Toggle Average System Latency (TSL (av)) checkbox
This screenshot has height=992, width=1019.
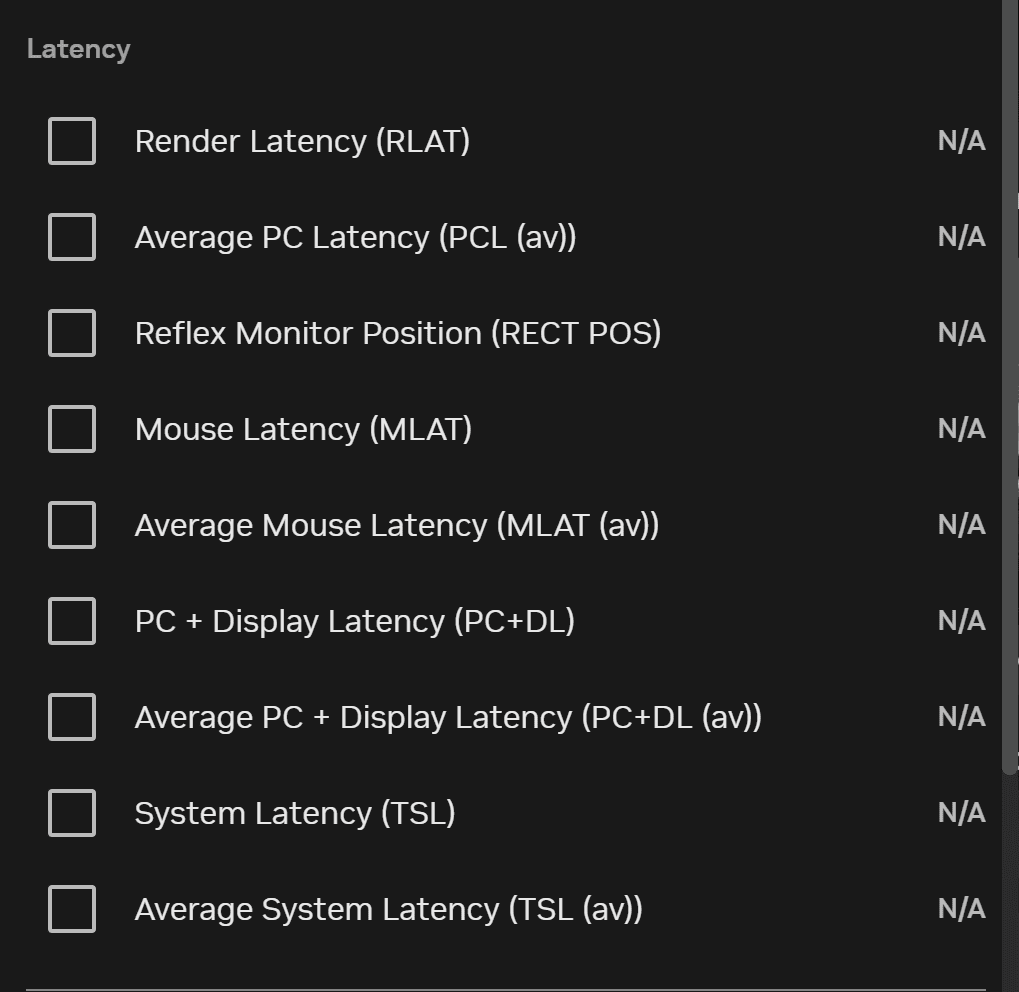click(72, 909)
